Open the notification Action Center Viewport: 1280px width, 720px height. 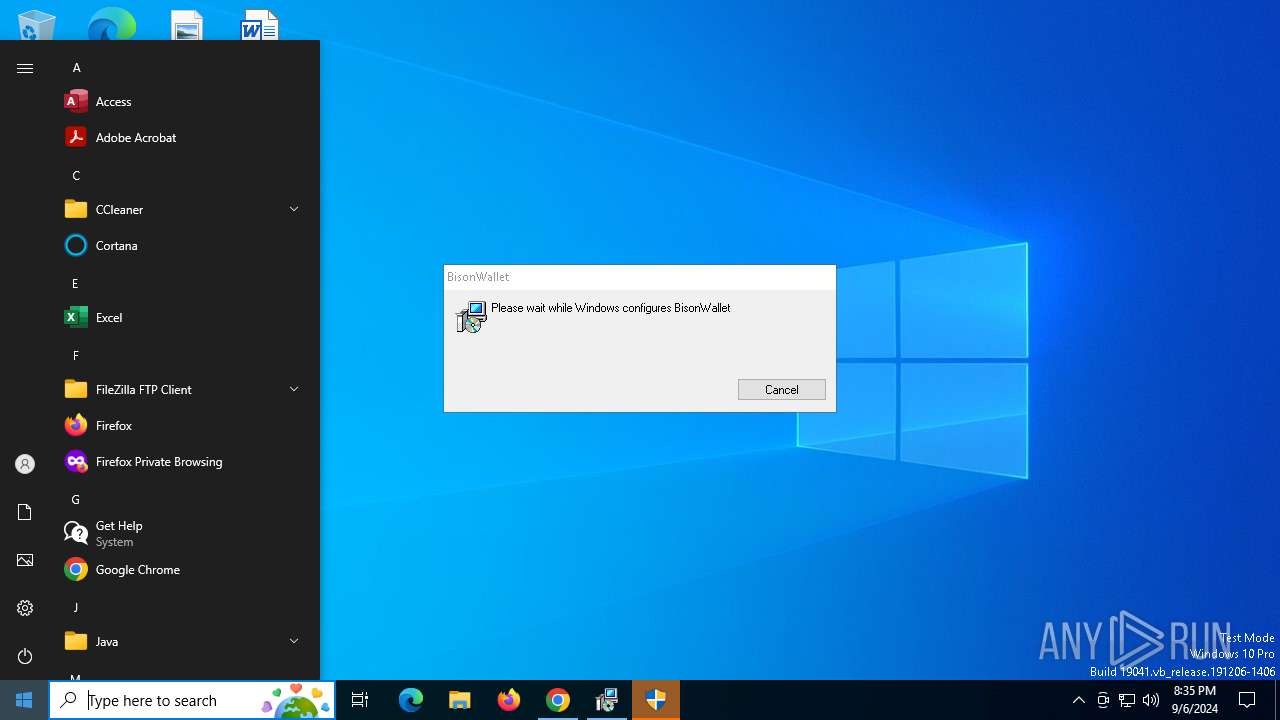[x=1247, y=700]
